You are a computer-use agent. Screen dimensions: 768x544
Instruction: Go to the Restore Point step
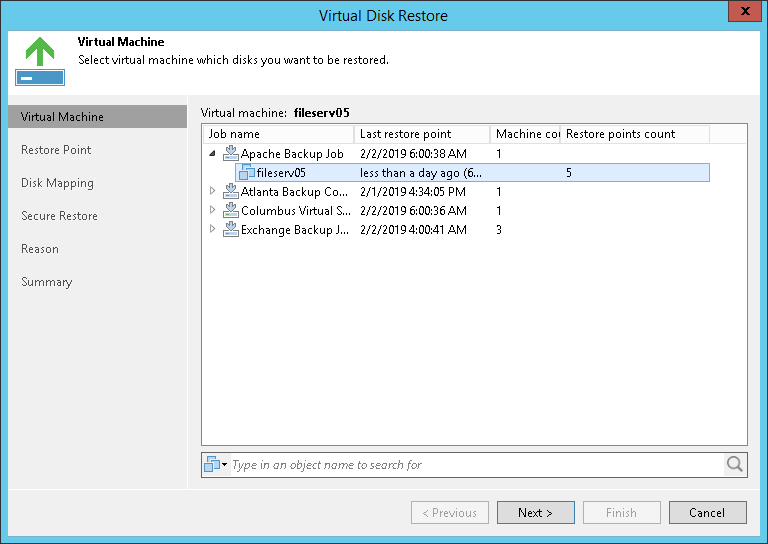pos(56,150)
